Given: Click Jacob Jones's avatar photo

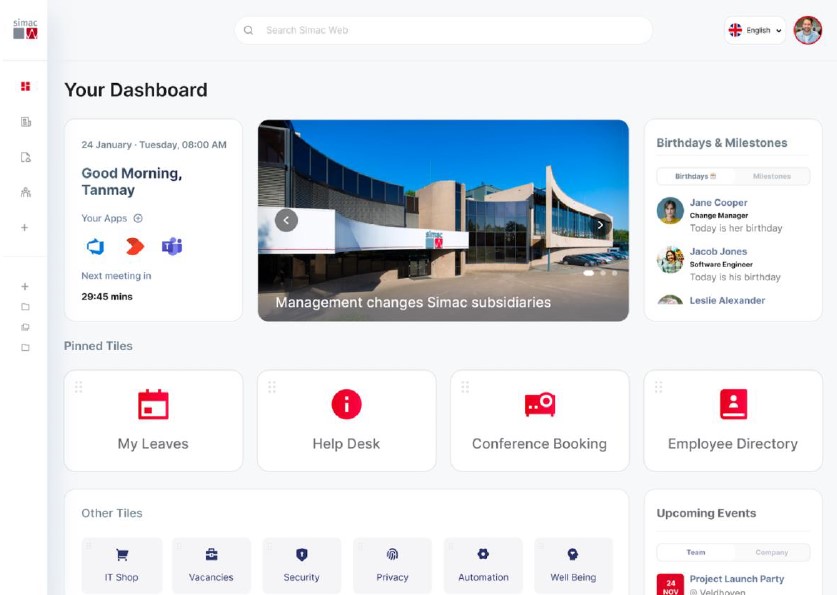Looking at the screenshot, I should tap(670, 260).
